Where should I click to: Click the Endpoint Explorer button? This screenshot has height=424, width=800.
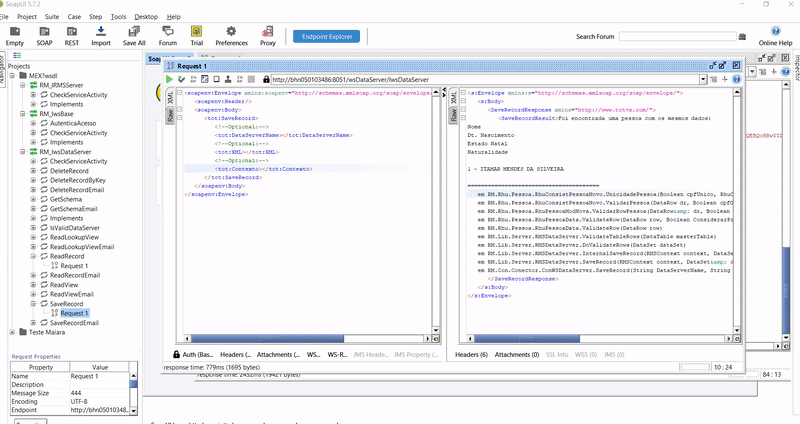pyautogui.click(x=327, y=36)
